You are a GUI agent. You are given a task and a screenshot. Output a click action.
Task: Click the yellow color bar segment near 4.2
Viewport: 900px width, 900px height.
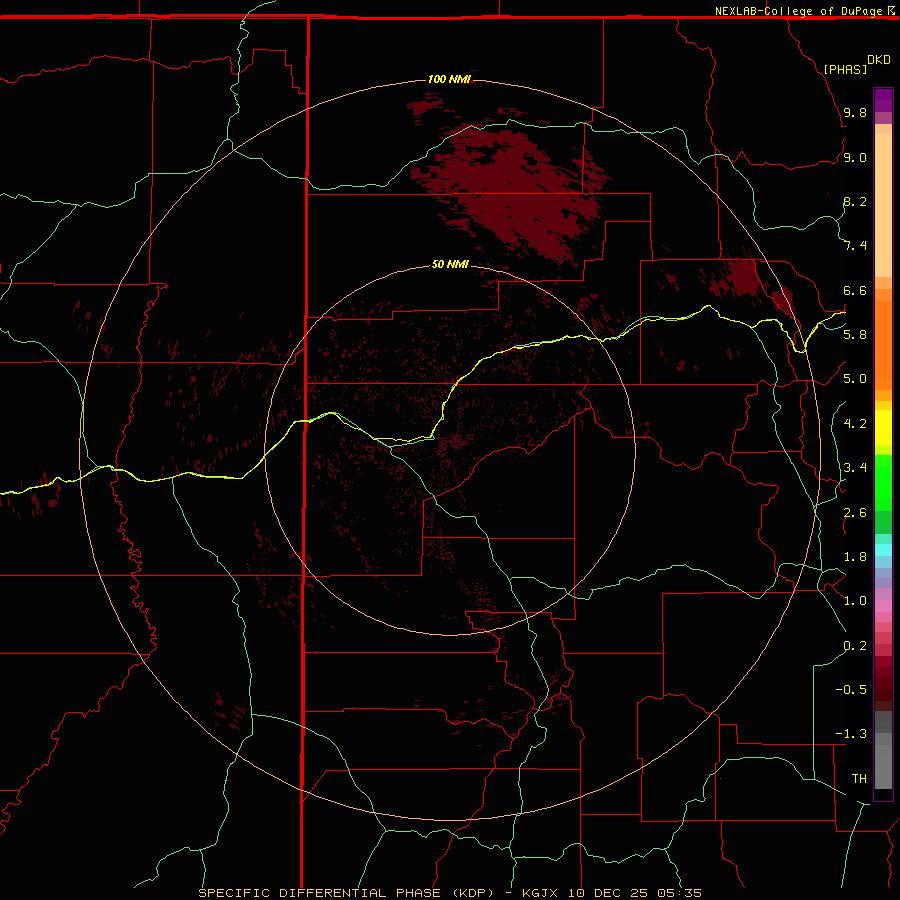click(x=883, y=428)
